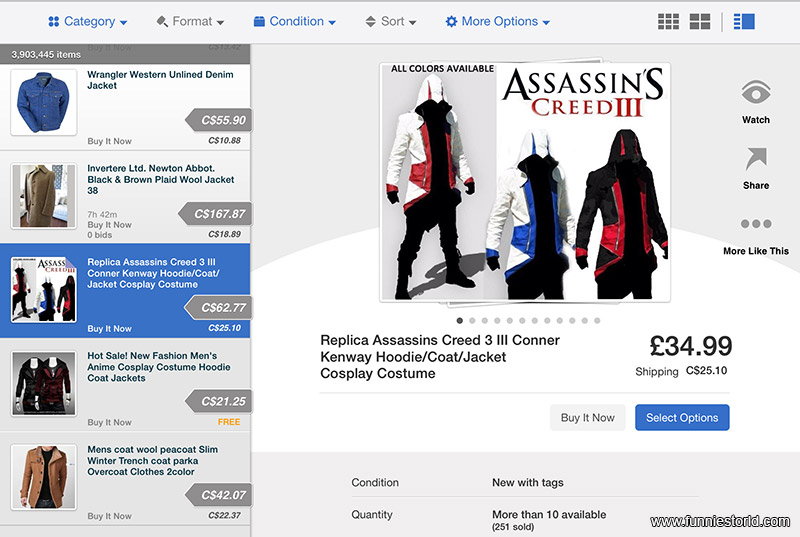This screenshot has width=800, height=537.
Task: Open the Category dropdown
Action: tap(87, 21)
